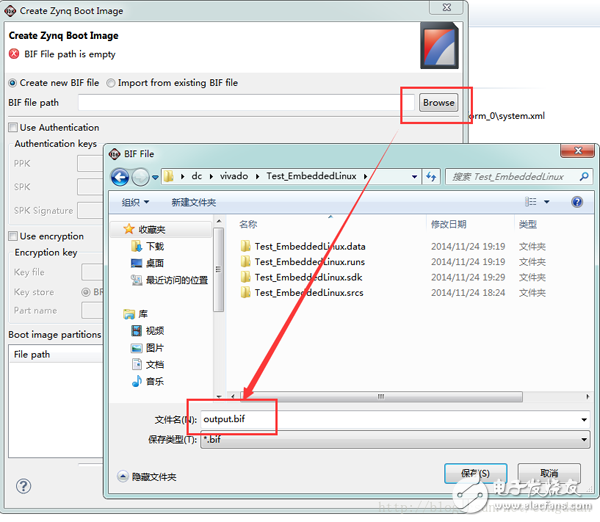Select the 下载 downloads shortcut in sidebar
The height and width of the screenshot is (522, 600).
[x=155, y=246]
